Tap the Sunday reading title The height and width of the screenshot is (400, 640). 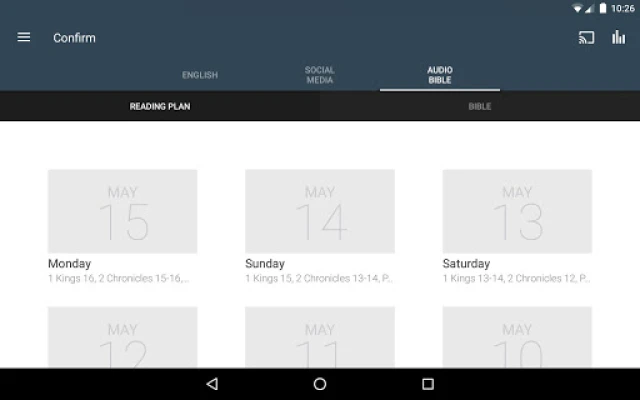point(265,264)
